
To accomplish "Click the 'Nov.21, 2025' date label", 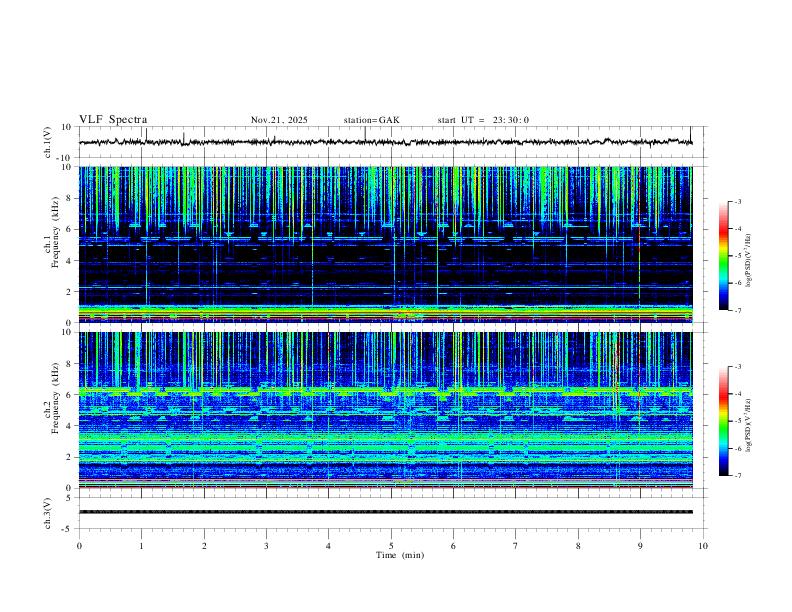I will [x=279, y=120].
